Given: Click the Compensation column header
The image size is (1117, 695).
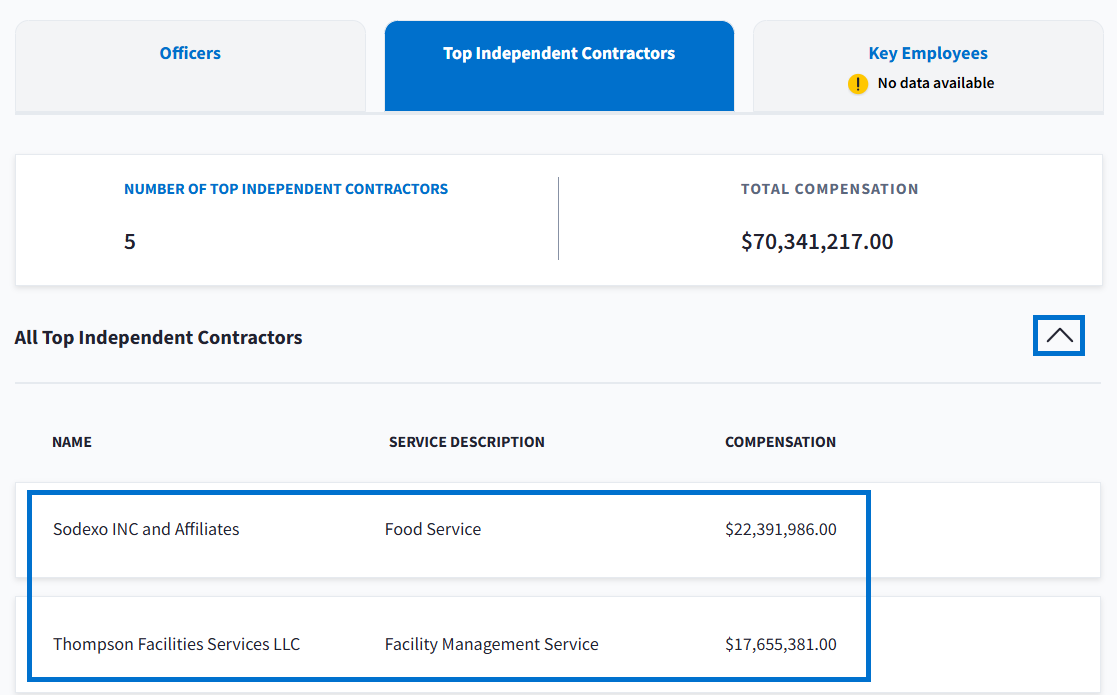Looking at the screenshot, I should tap(780, 442).
